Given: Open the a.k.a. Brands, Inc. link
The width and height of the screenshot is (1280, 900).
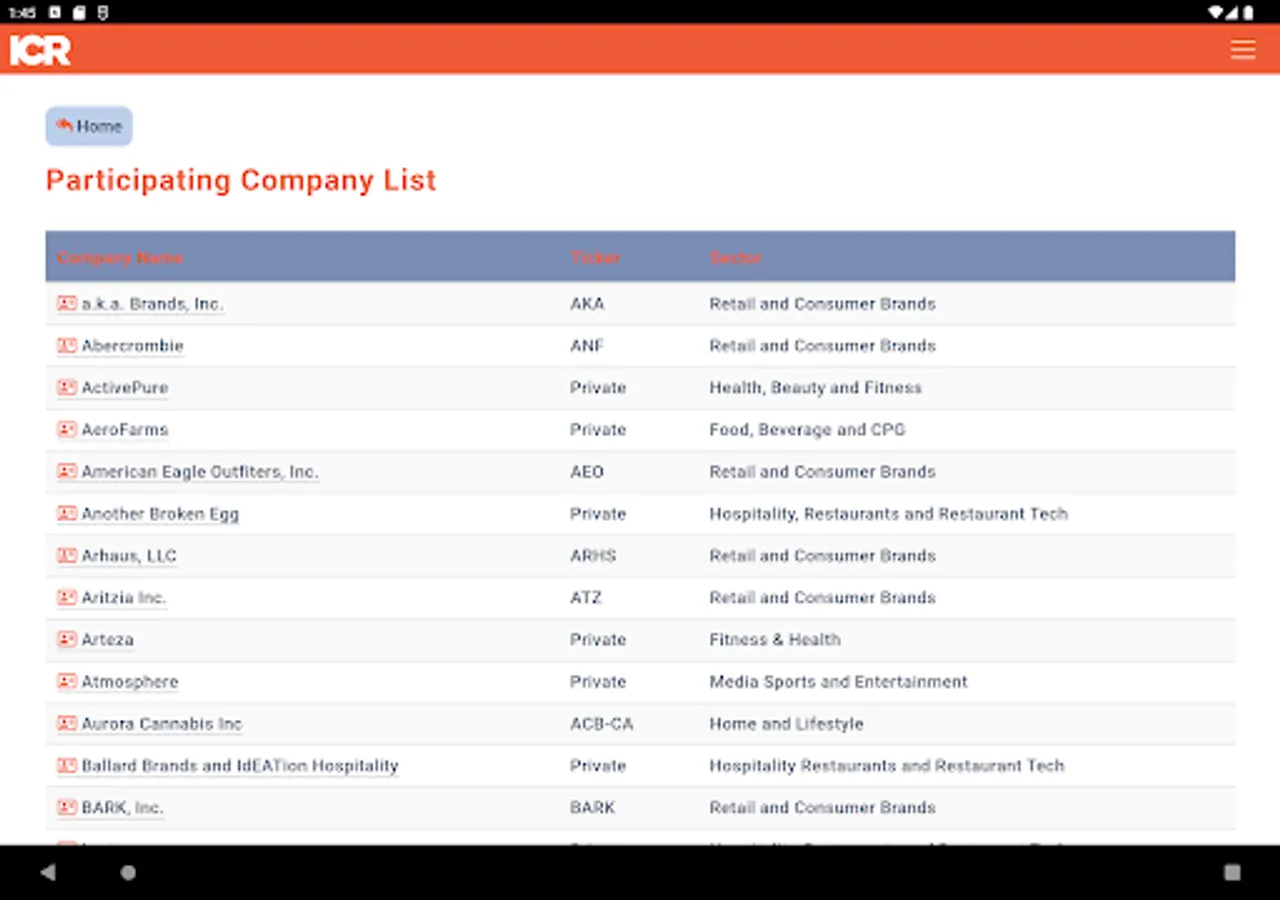Looking at the screenshot, I should pos(153,304).
